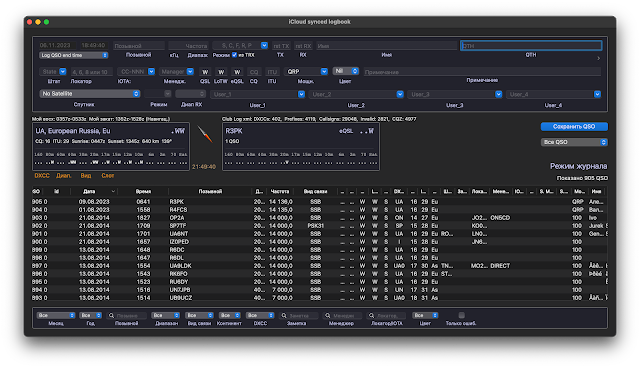Select the R4FCS log row
This screenshot has width=640, height=368.
click(x=319, y=210)
